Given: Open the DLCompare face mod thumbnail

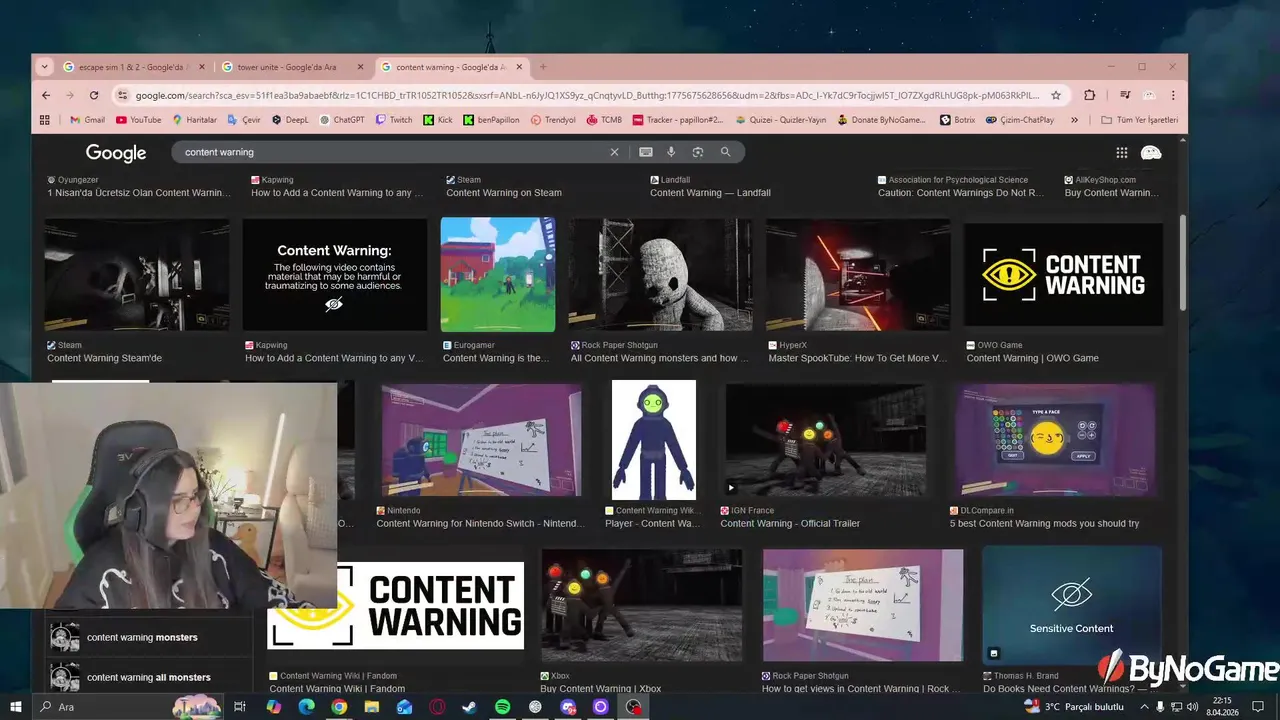Looking at the screenshot, I should (x=1055, y=440).
